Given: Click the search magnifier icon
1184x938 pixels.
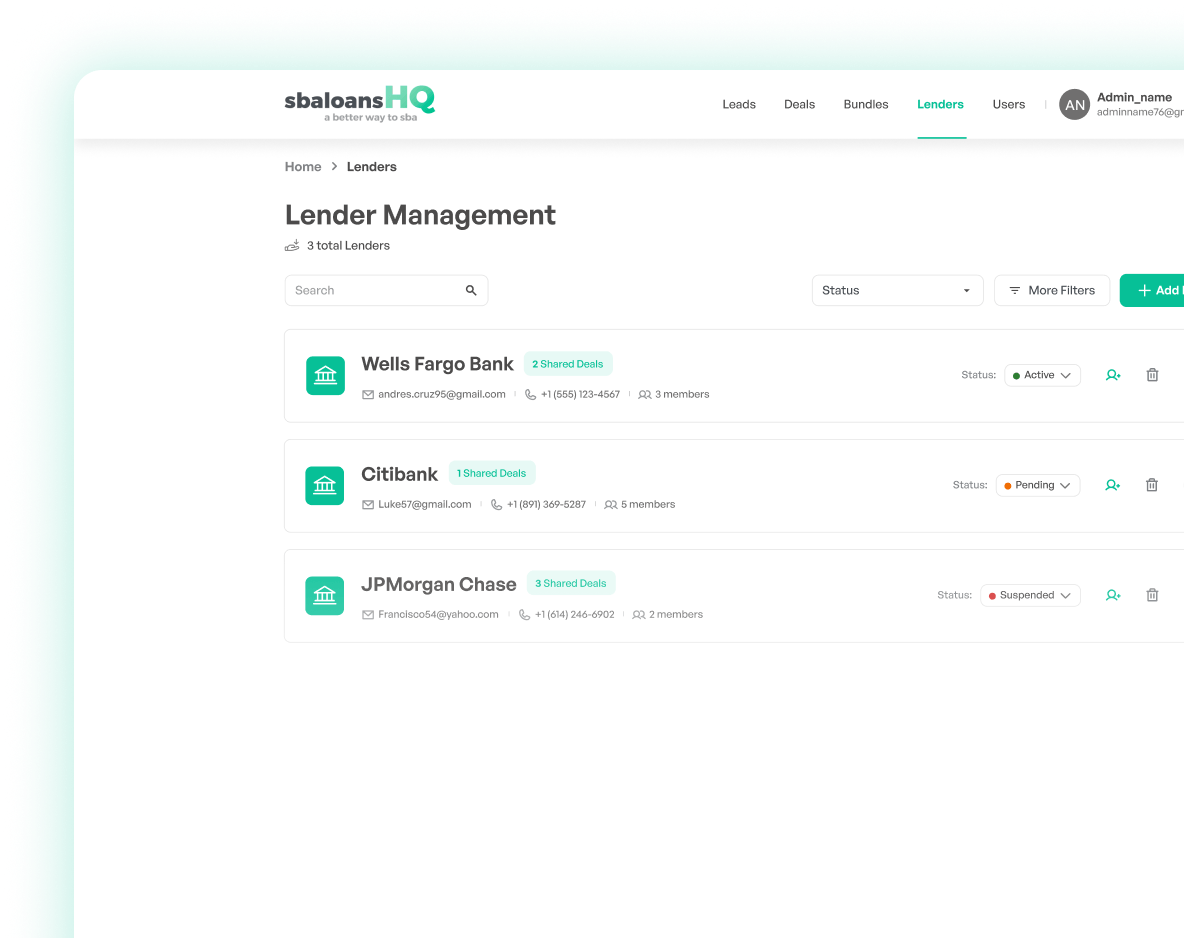Looking at the screenshot, I should 471,290.
